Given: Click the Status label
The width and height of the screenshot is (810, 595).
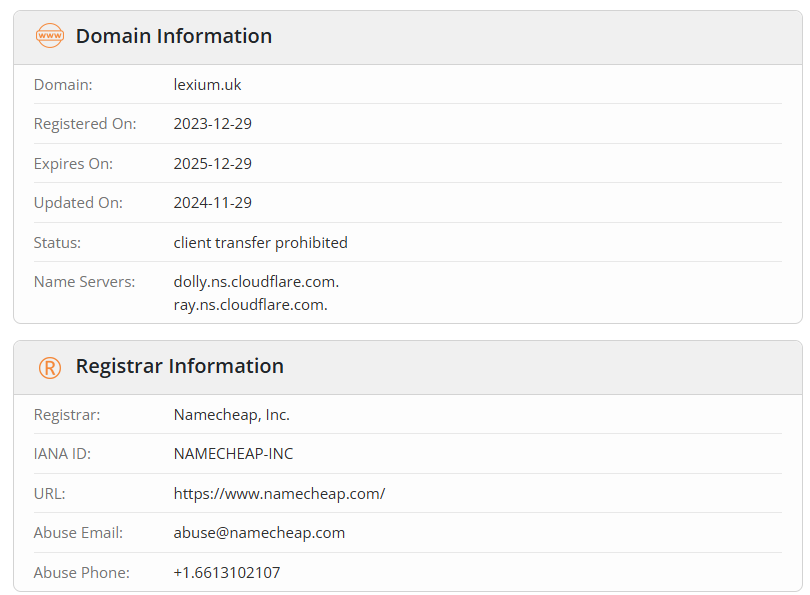Looking at the screenshot, I should point(57,242).
